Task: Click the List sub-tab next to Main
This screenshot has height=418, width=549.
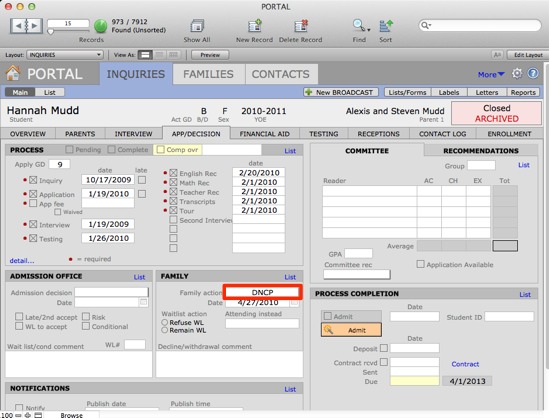Action: [x=50, y=92]
